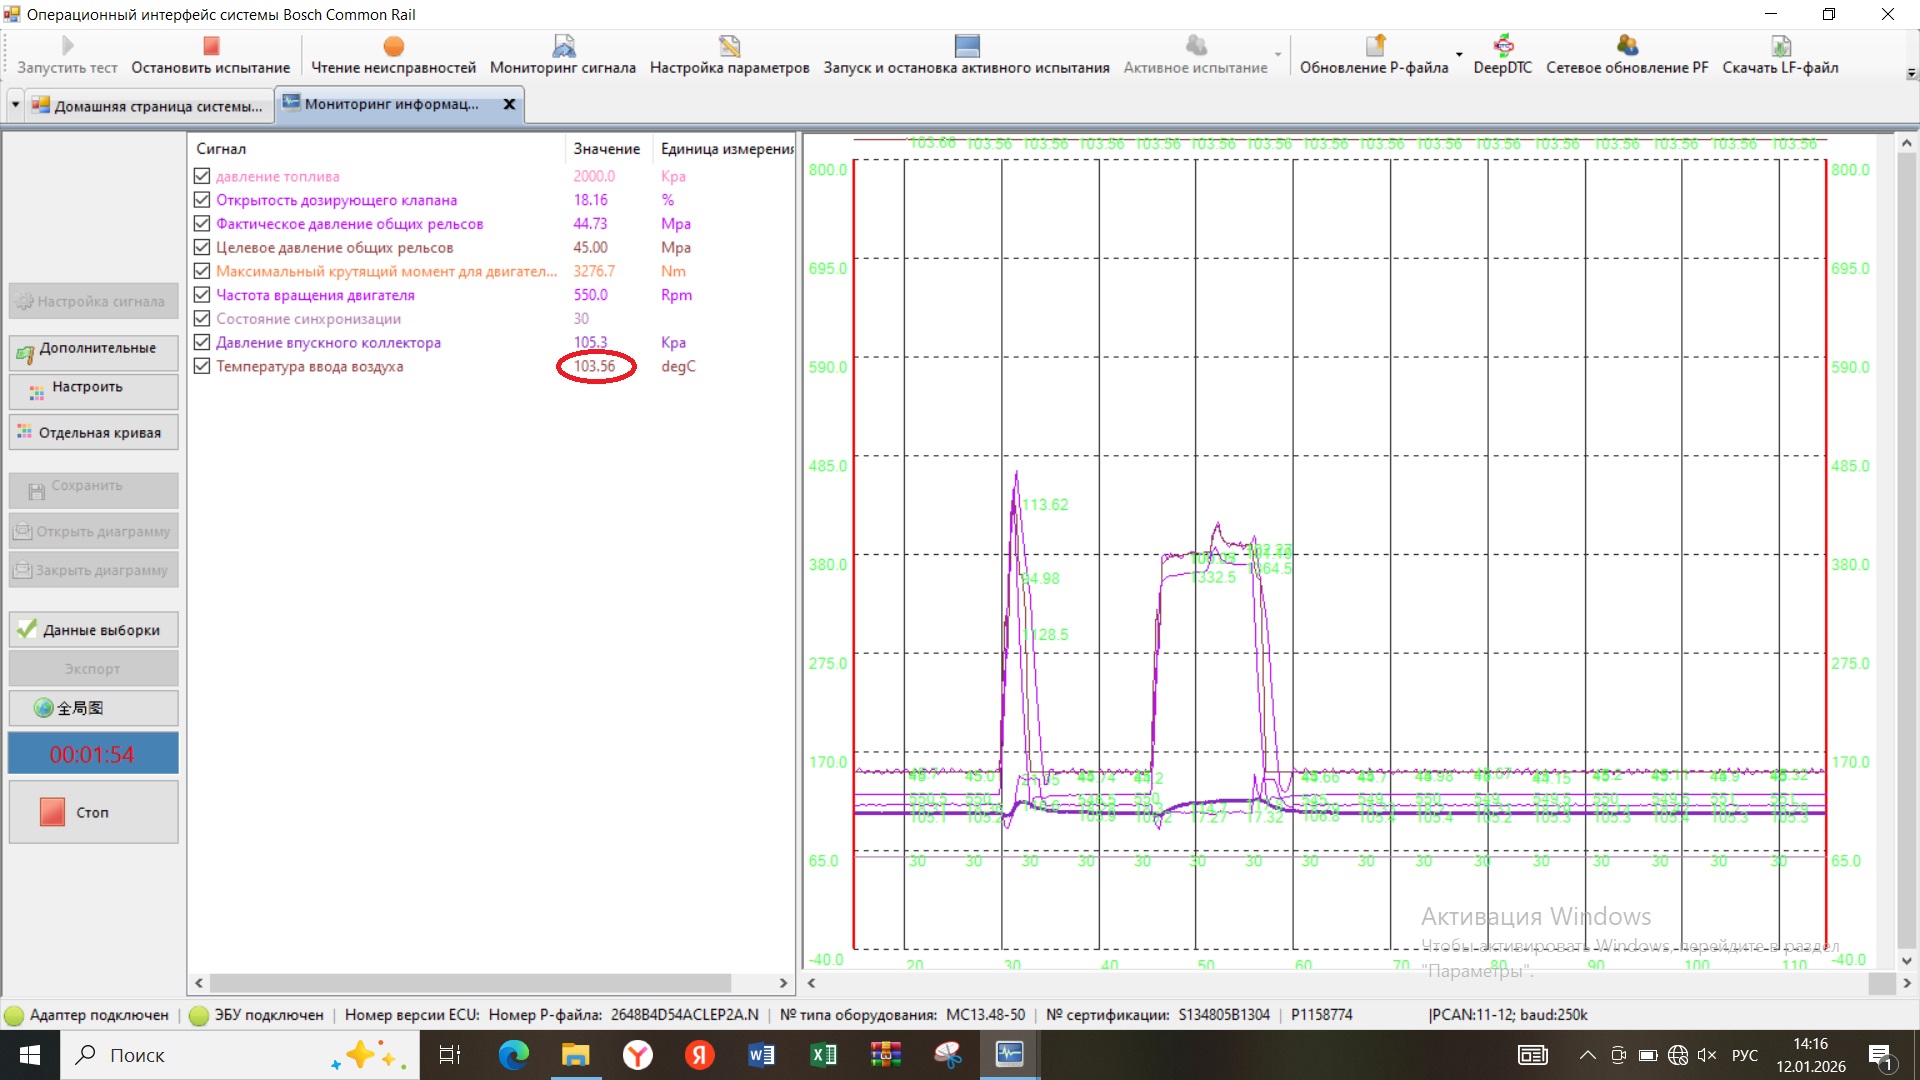Click the network PF update icon
This screenshot has height=1080, width=1920.
pos(1627,46)
